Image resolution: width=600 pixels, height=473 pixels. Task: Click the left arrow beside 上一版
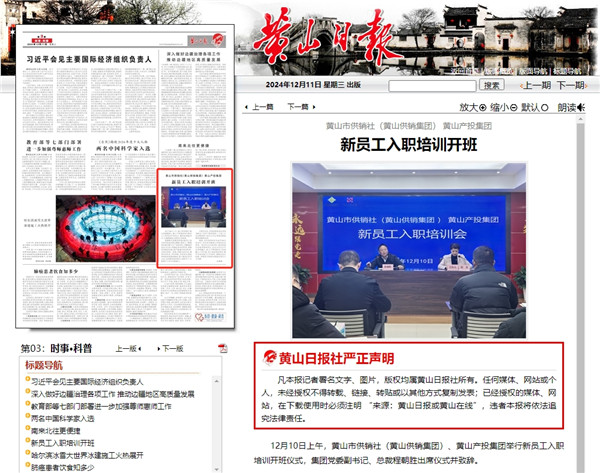[x=139, y=349]
